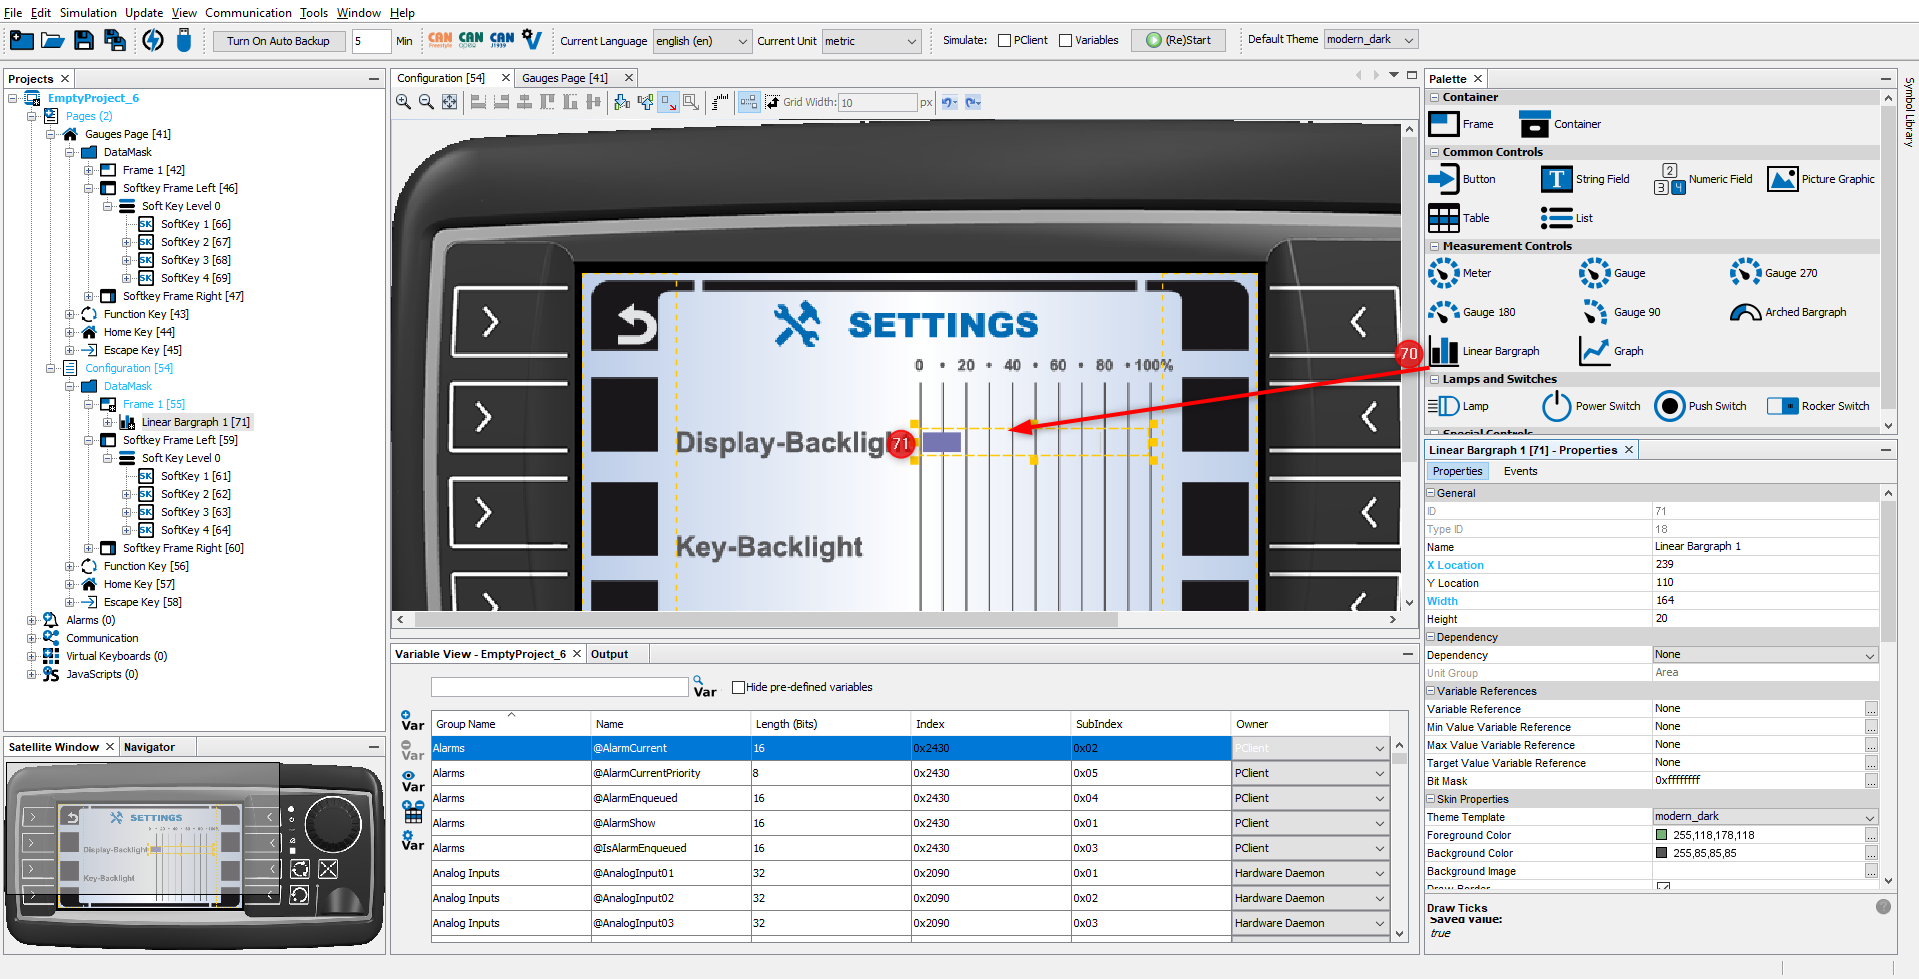This screenshot has height=979, width=1919.
Task: Switch to the Gauges Page [41] tab
Action: pos(564,78)
